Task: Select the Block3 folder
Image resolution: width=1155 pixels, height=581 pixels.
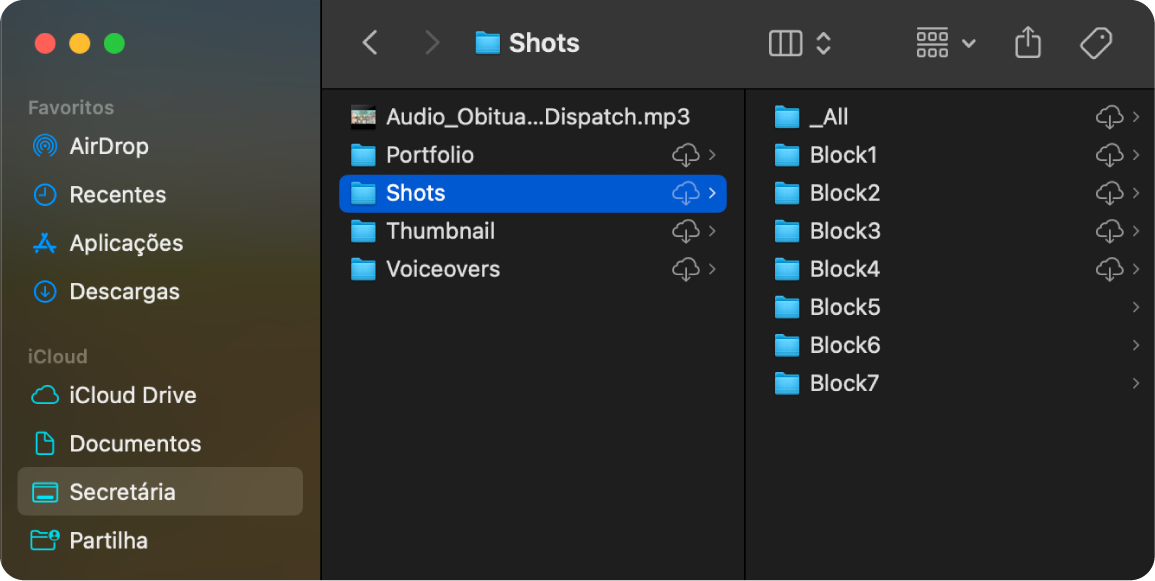Action: (844, 231)
